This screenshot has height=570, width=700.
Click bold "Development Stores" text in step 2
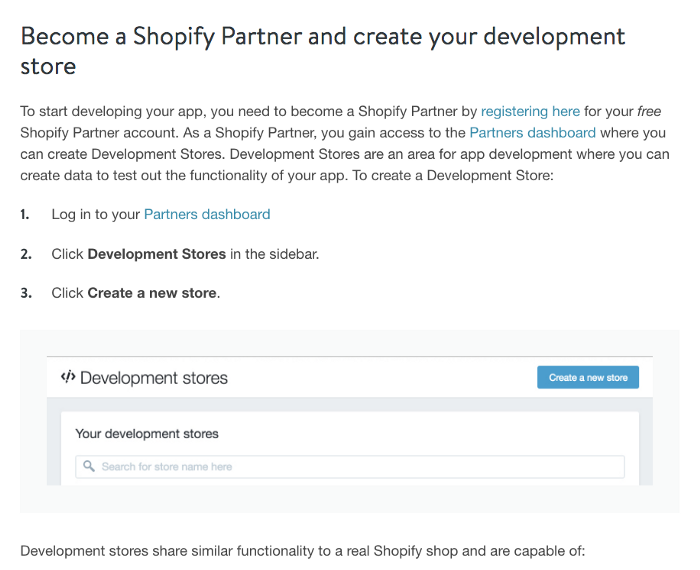click(157, 254)
